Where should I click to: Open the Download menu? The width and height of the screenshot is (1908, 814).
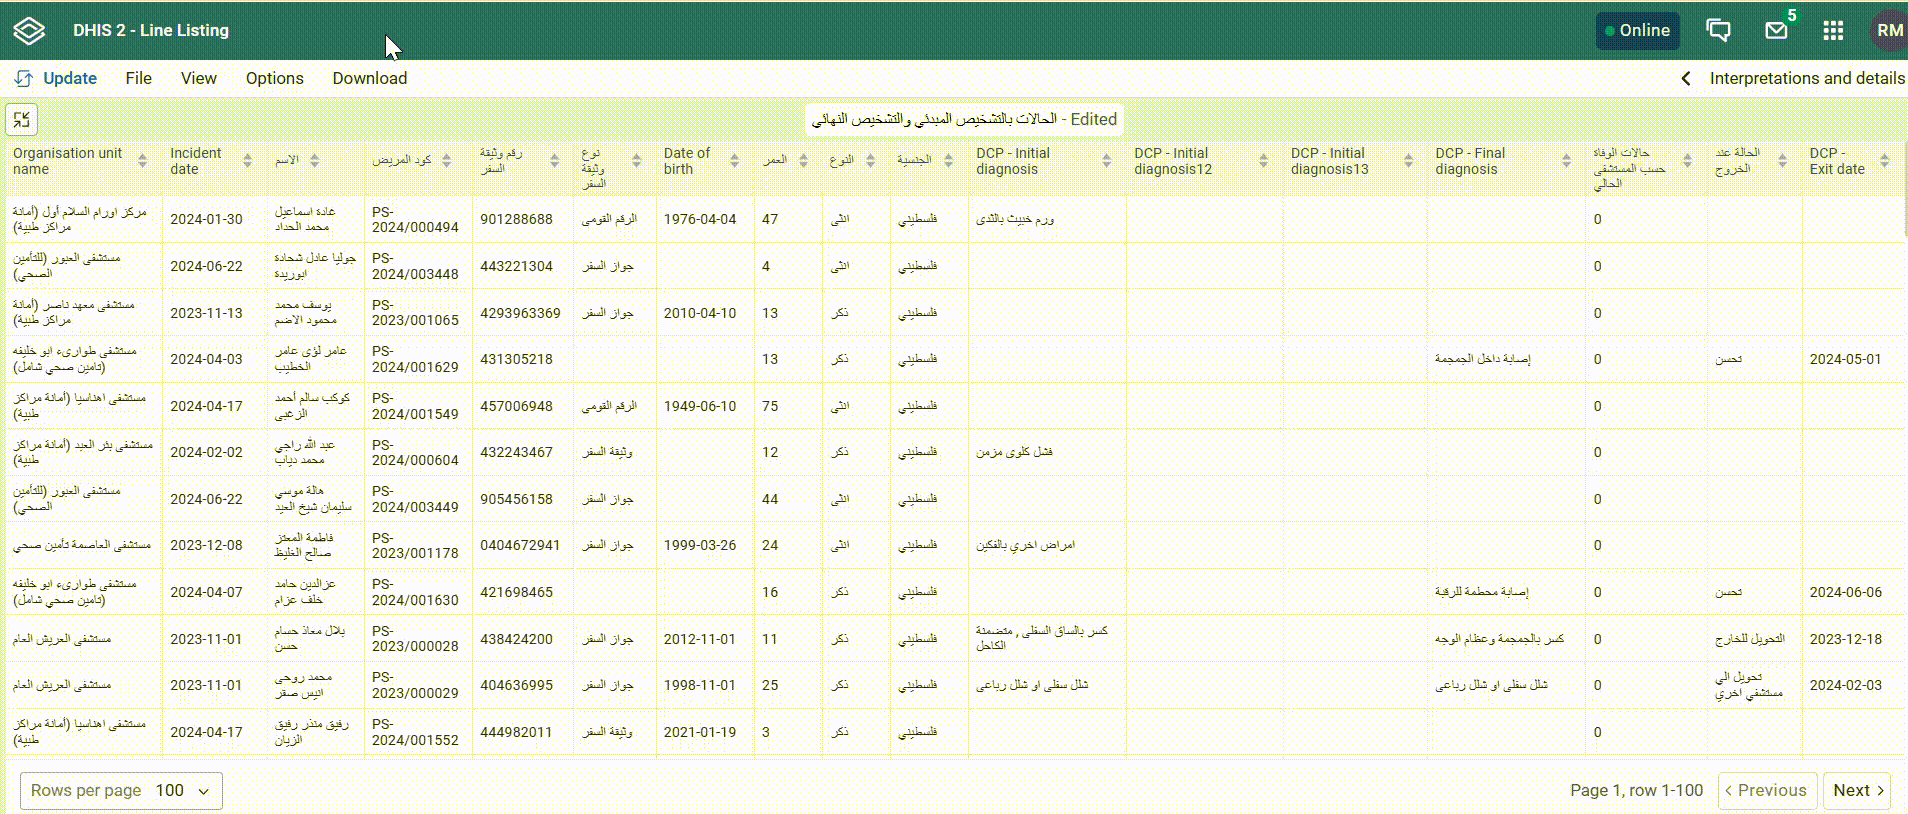coord(369,78)
